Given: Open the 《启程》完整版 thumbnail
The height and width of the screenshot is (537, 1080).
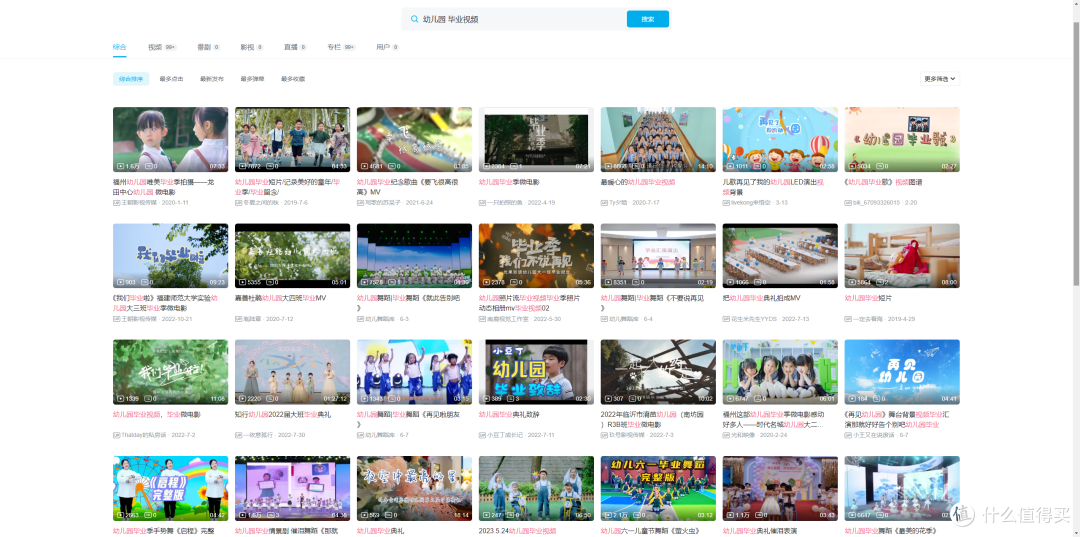Looking at the screenshot, I should [x=170, y=488].
